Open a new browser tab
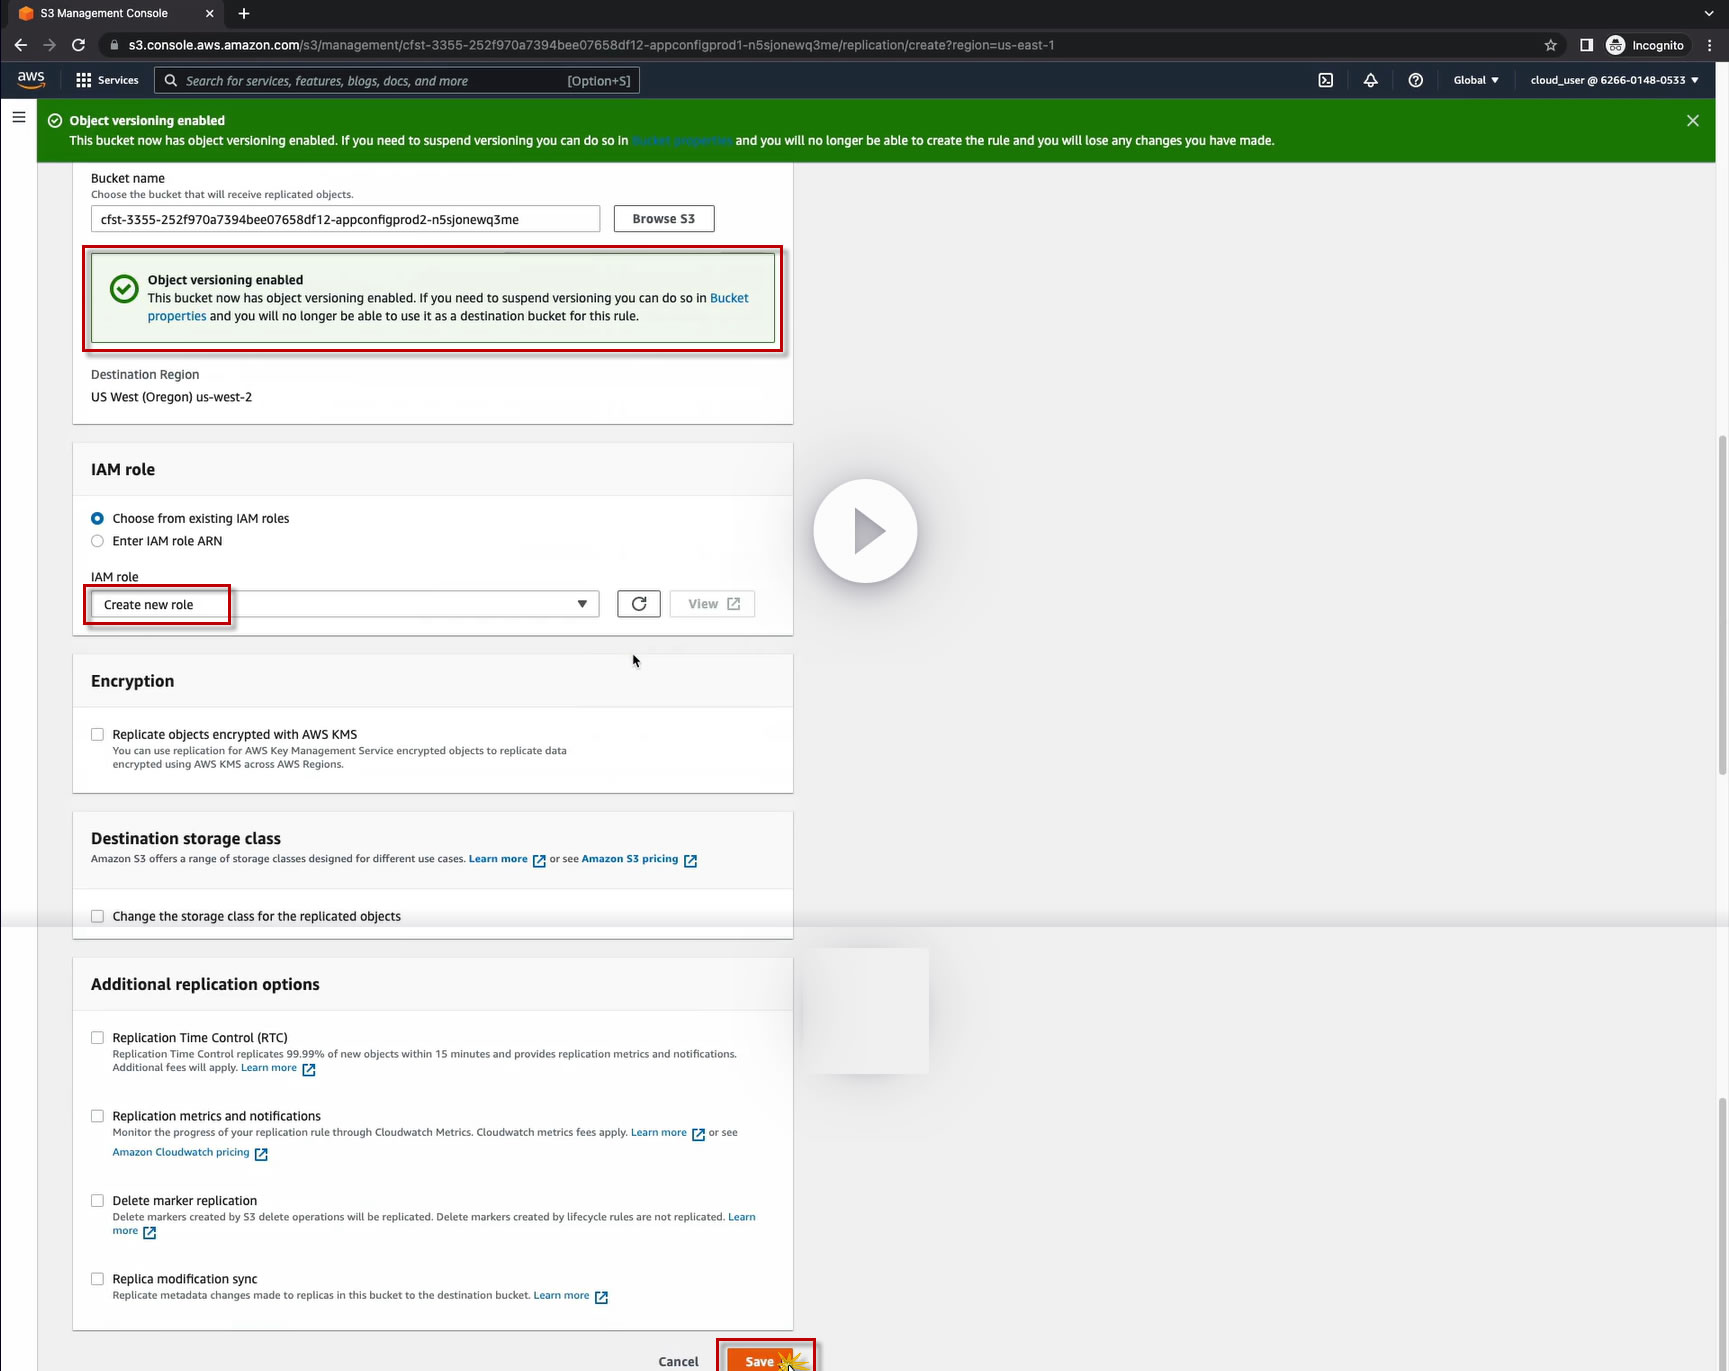Screen dimensions: 1729x1371 click(x=244, y=13)
